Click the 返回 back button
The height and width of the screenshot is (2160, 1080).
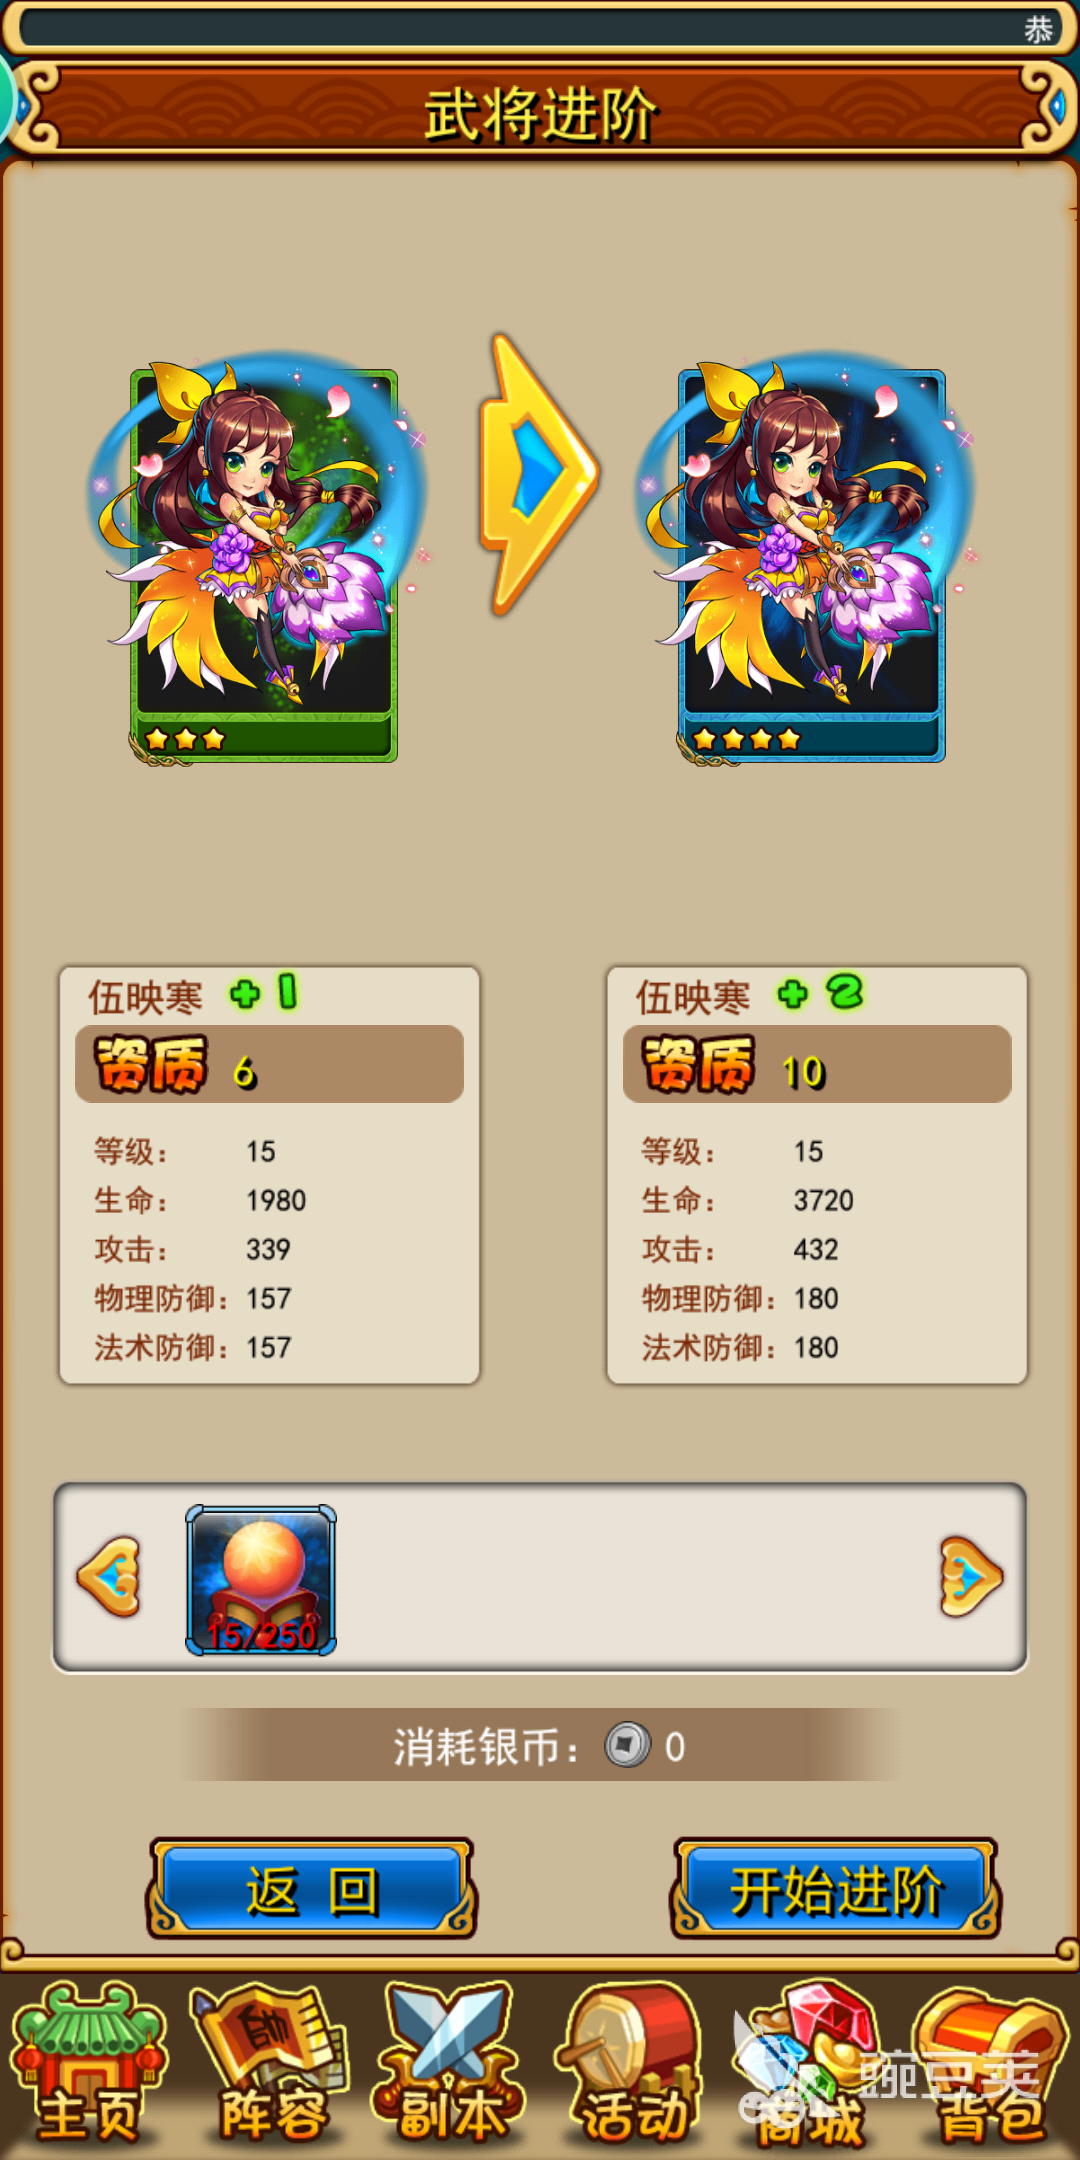click(x=311, y=1889)
